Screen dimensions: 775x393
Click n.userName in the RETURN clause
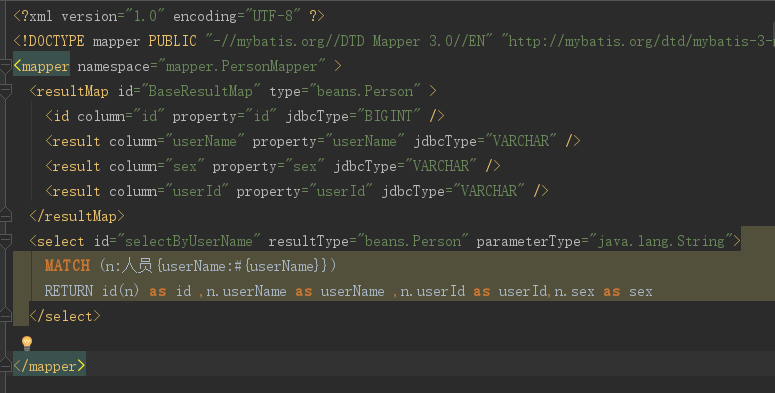pyautogui.click(x=246, y=291)
